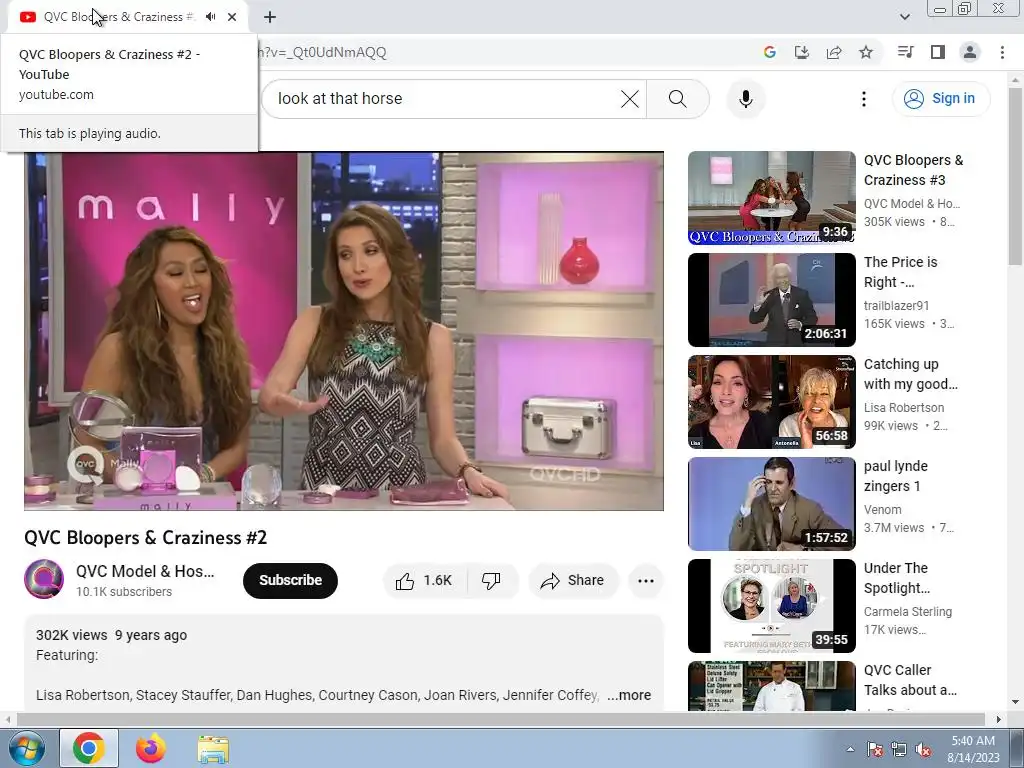Open QVC Caller Talks about a... title
This screenshot has width=1024, height=768.
pyautogui.click(x=910, y=680)
